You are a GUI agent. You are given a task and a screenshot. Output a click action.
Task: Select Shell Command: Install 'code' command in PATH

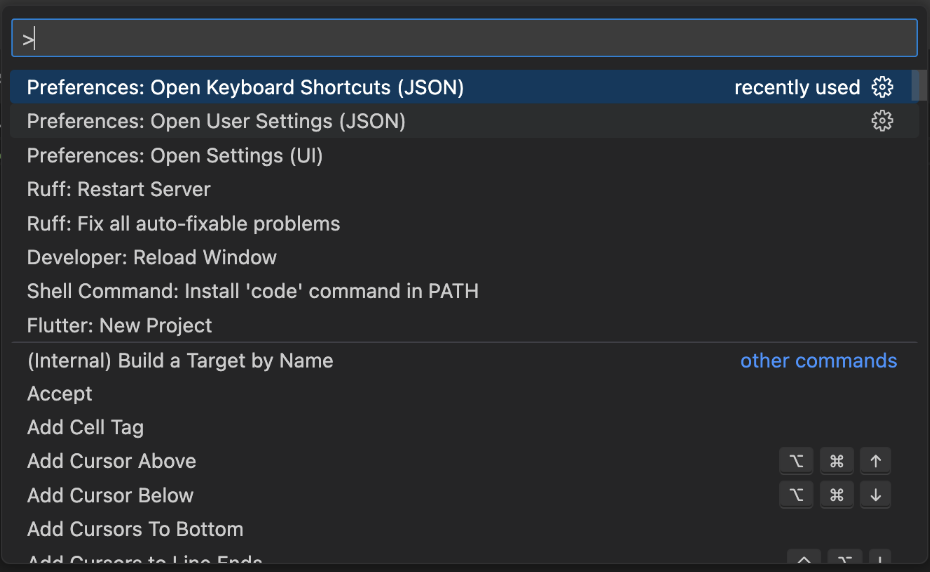point(253,291)
